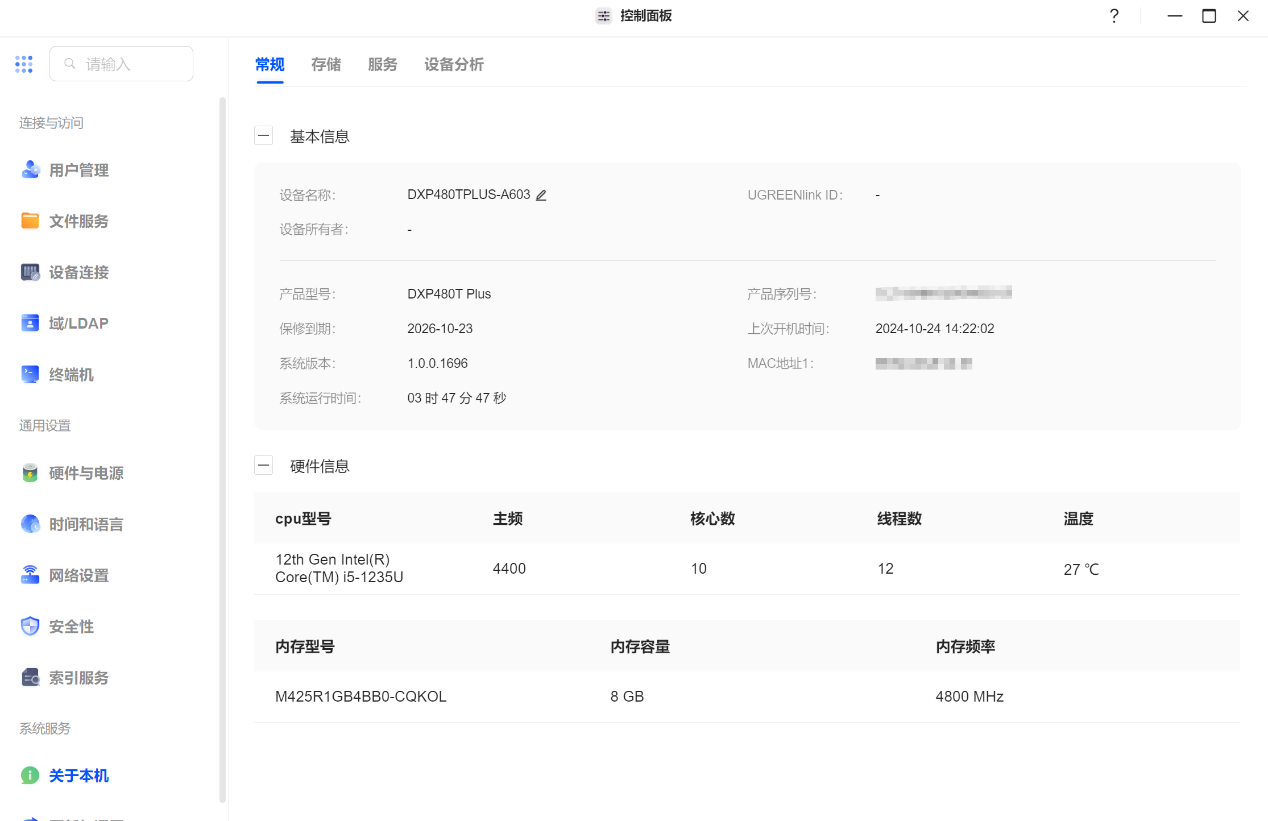
Task: Switch to the 服务 tab
Action: click(x=382, y=65)
